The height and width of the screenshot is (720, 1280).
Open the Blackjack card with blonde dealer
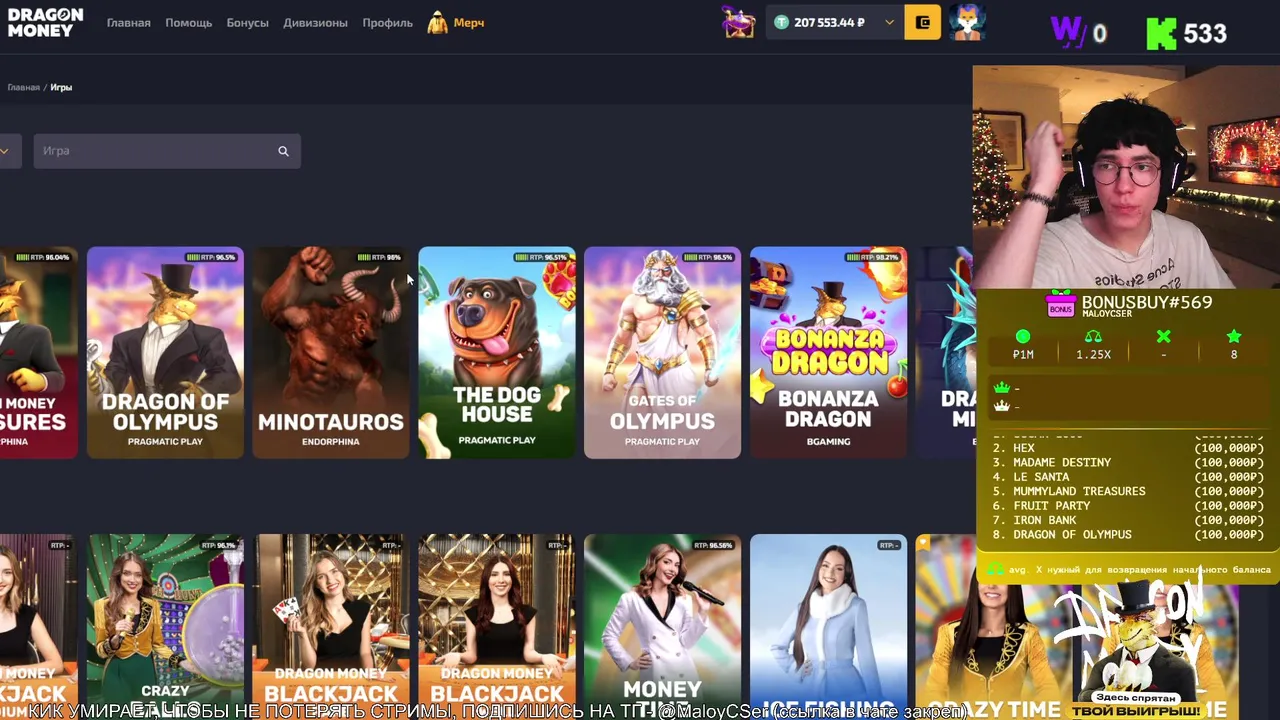pyautogui.click(x=331, y=627)
